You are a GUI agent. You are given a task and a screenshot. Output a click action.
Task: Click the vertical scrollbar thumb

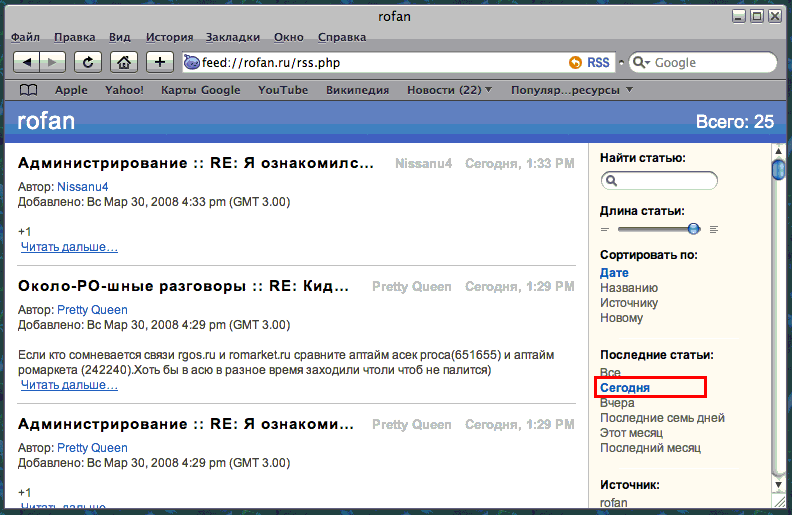(x=778, y=169)
